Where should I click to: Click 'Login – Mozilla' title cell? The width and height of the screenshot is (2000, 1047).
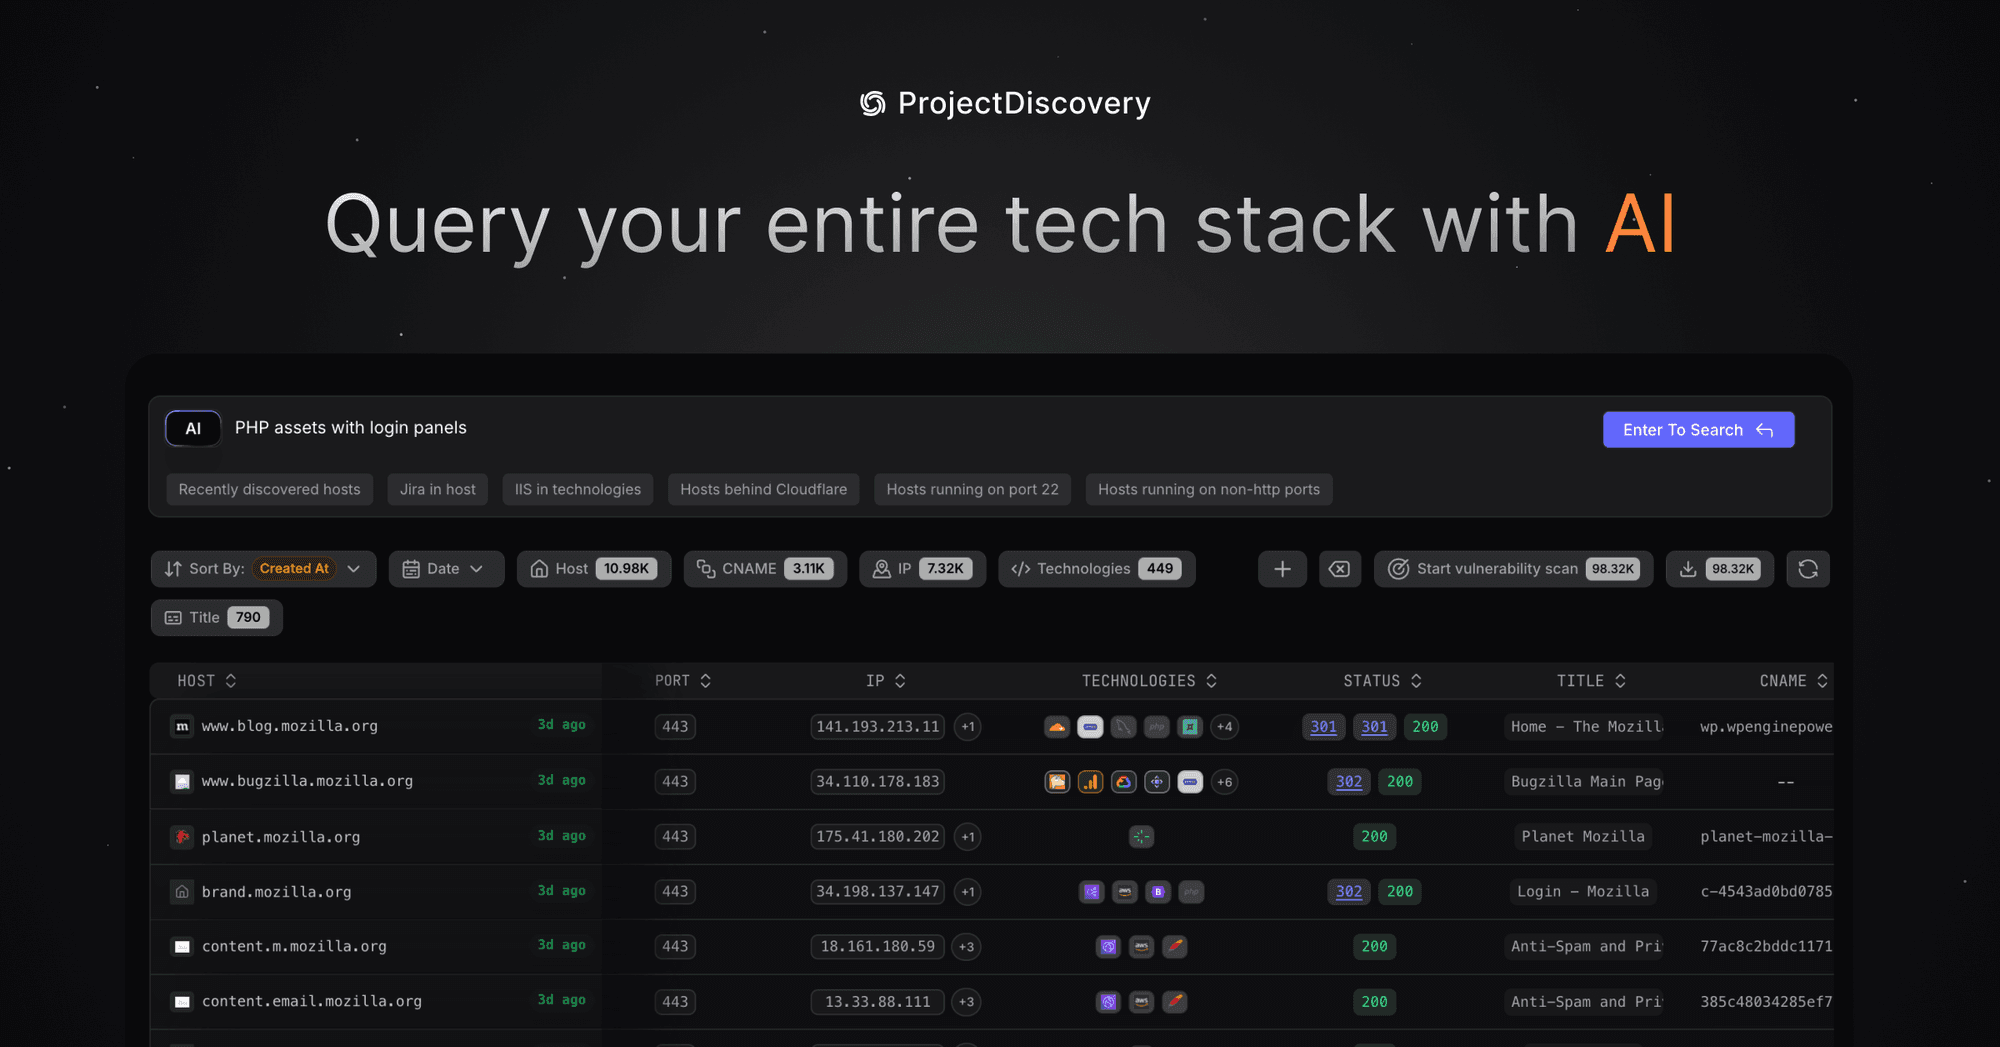1583,892
